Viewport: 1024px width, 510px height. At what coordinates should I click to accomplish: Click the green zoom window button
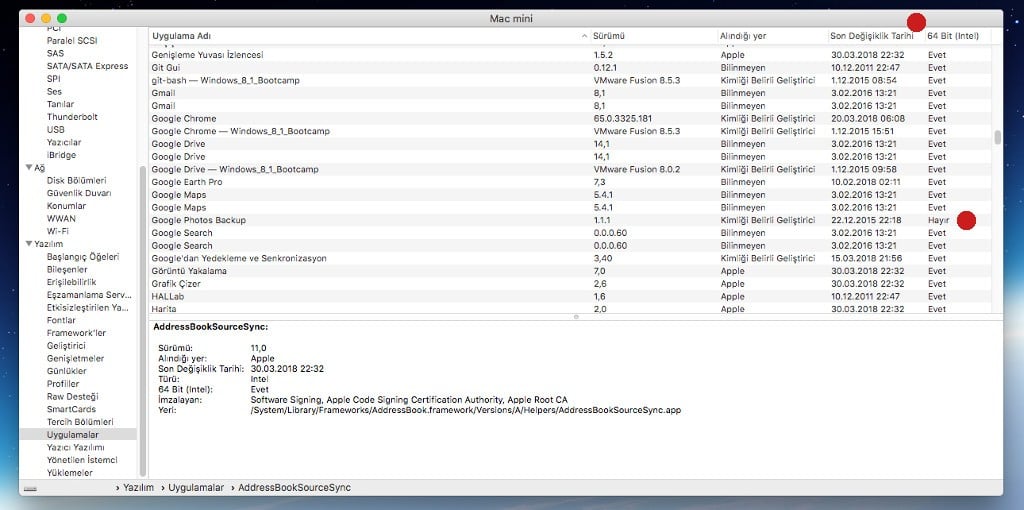[62, 18]
